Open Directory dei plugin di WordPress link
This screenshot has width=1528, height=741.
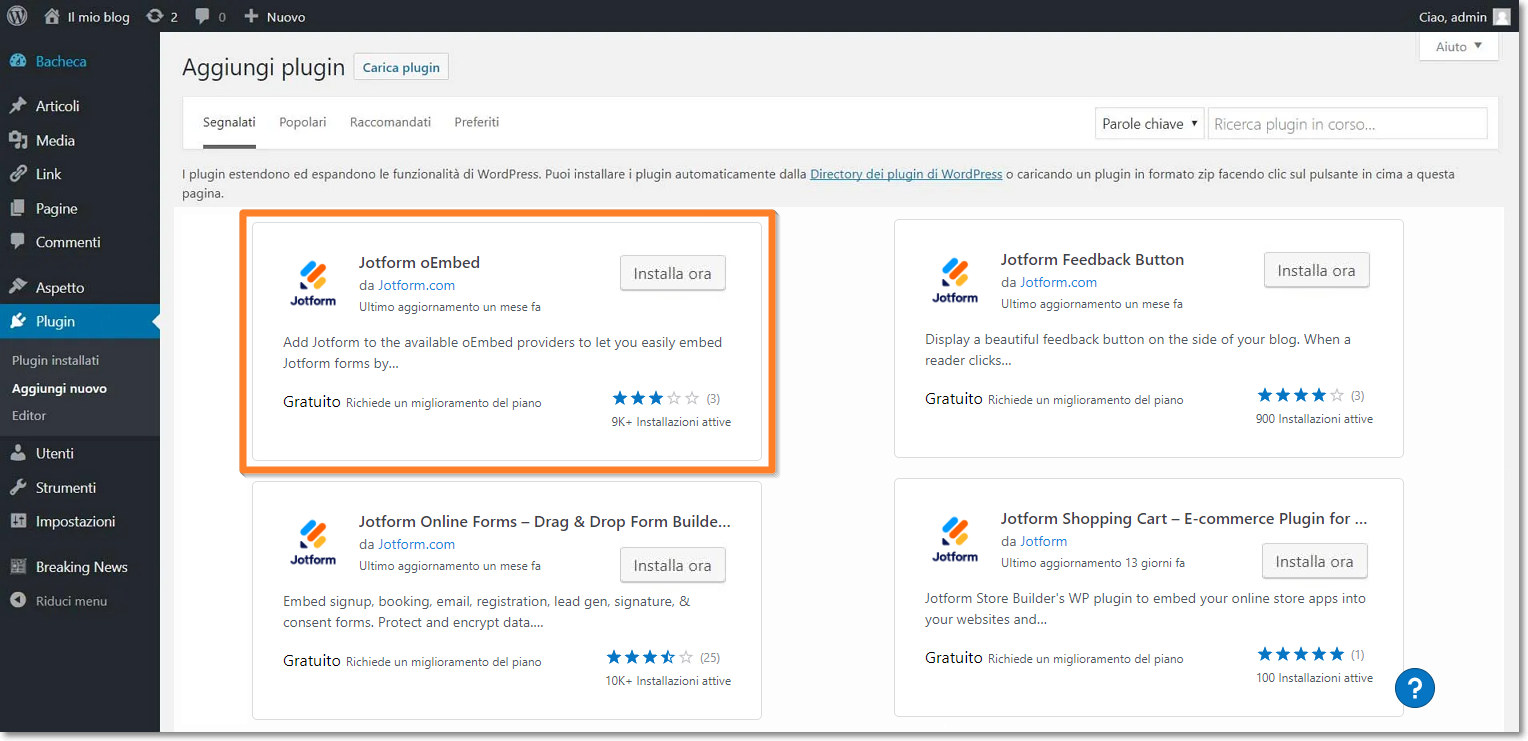(x=906, y=174)
